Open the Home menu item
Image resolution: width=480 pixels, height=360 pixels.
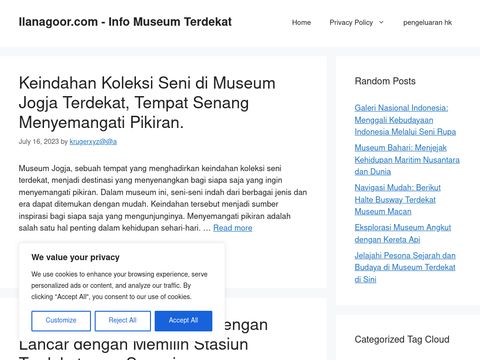click(301, 23)
